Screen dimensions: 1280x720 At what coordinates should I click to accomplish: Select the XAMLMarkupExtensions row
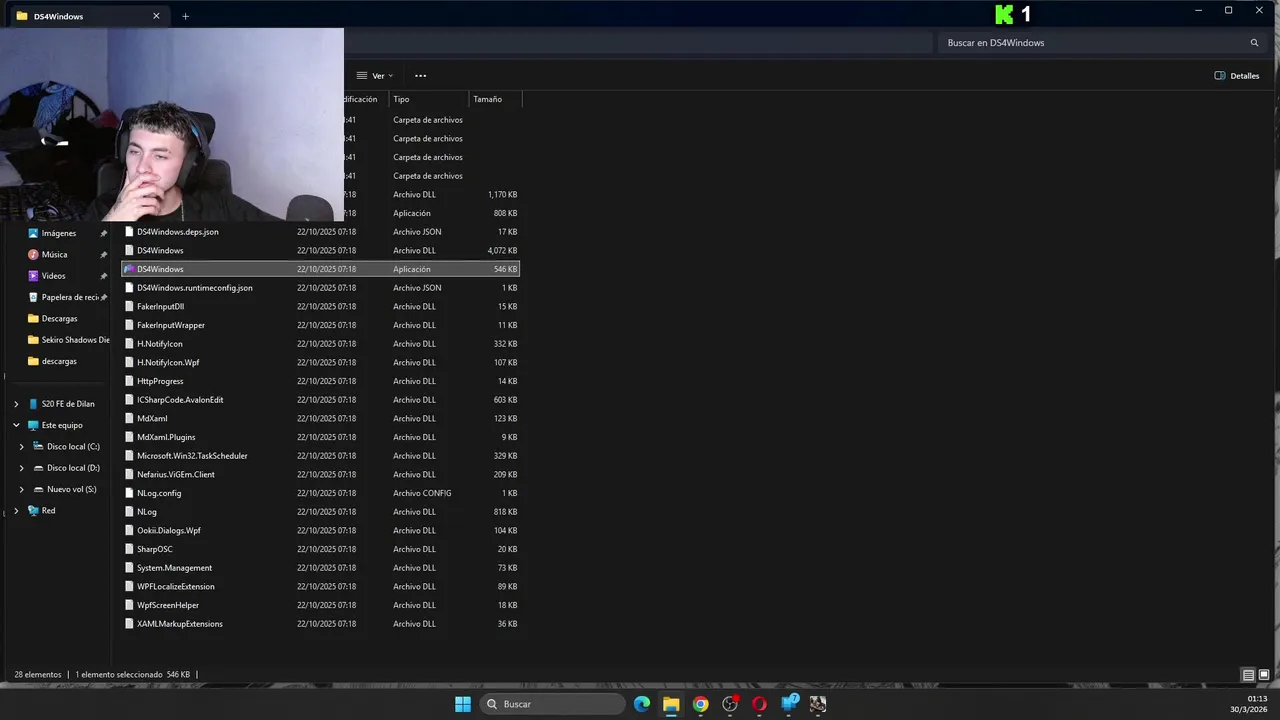(x=320, y=624)
